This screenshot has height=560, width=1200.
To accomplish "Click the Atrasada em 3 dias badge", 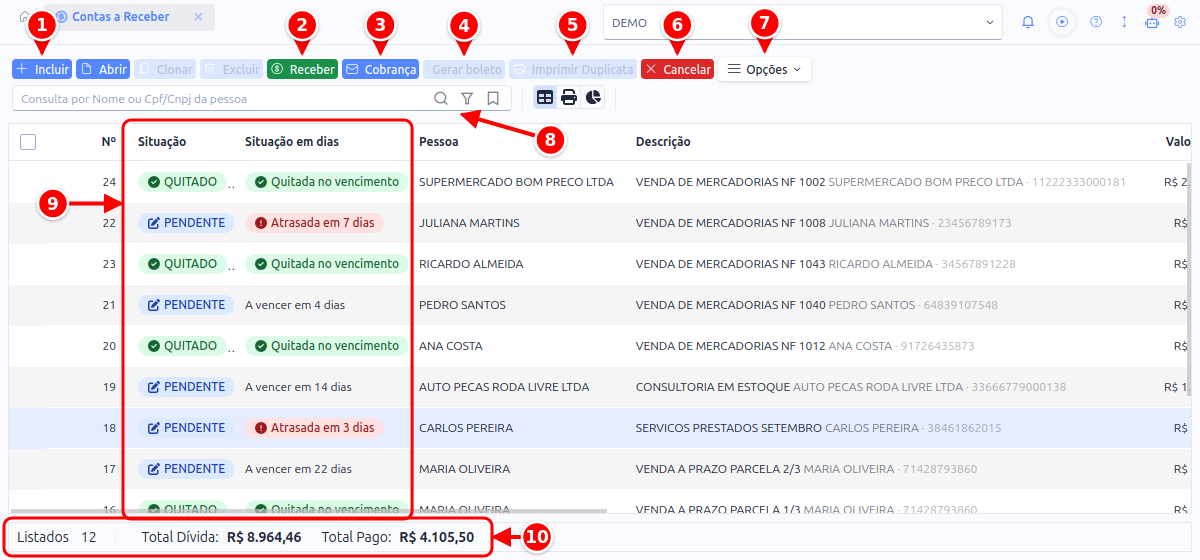I will pos(314,428).
